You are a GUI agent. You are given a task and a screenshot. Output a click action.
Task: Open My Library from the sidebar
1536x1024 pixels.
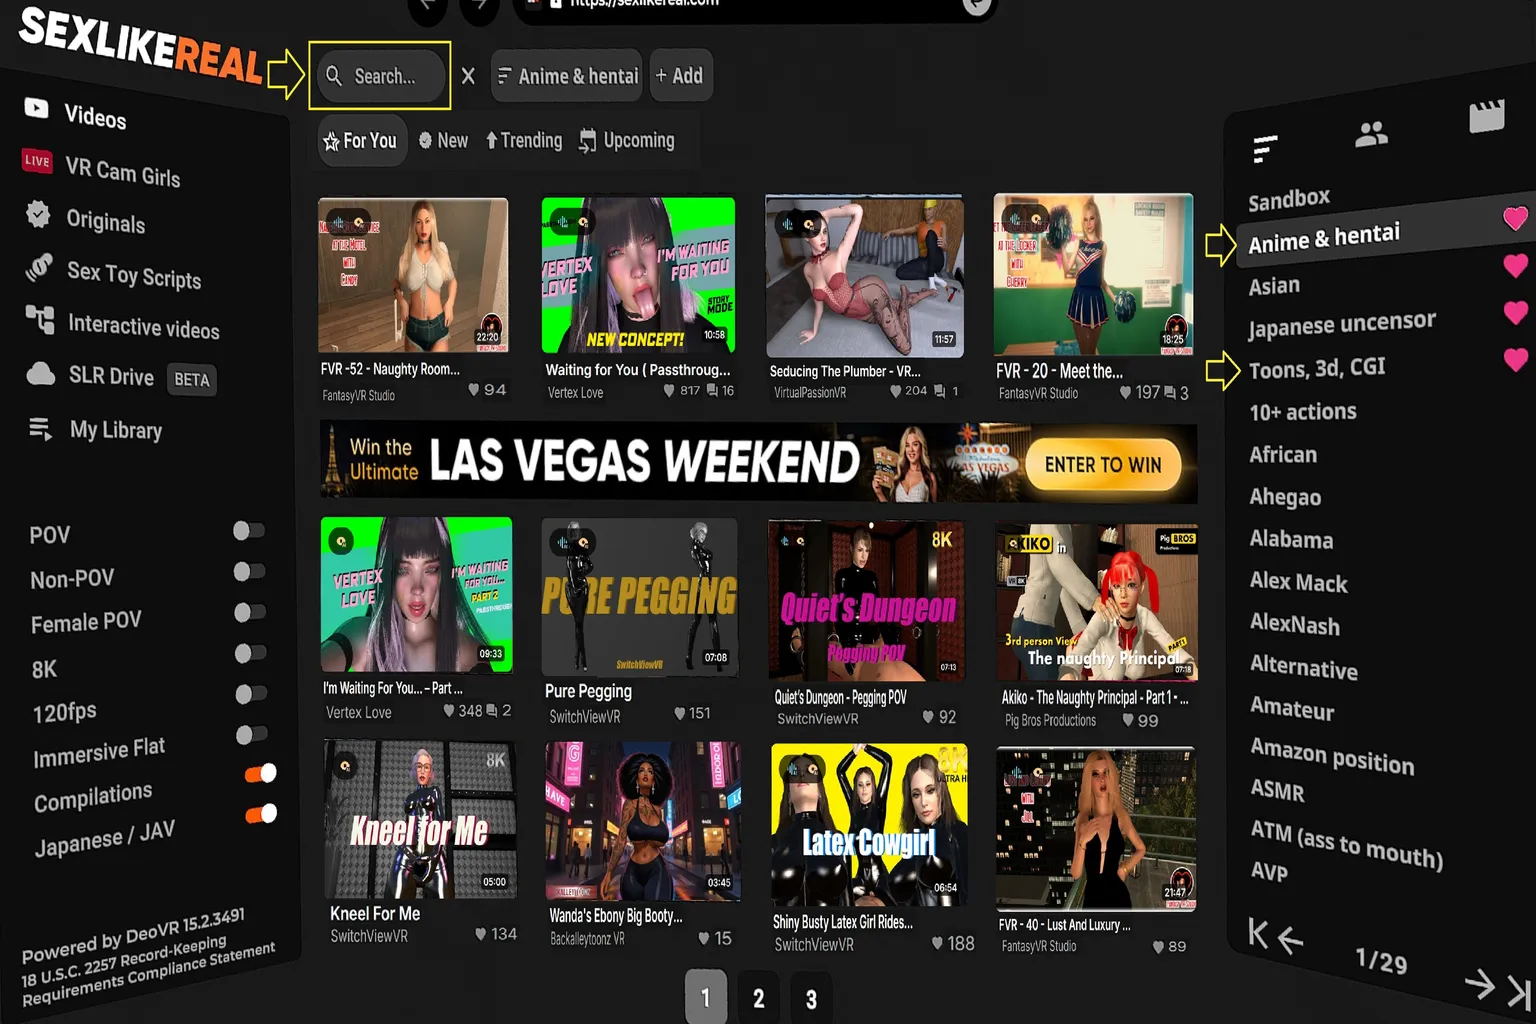(x=96, y=430)
